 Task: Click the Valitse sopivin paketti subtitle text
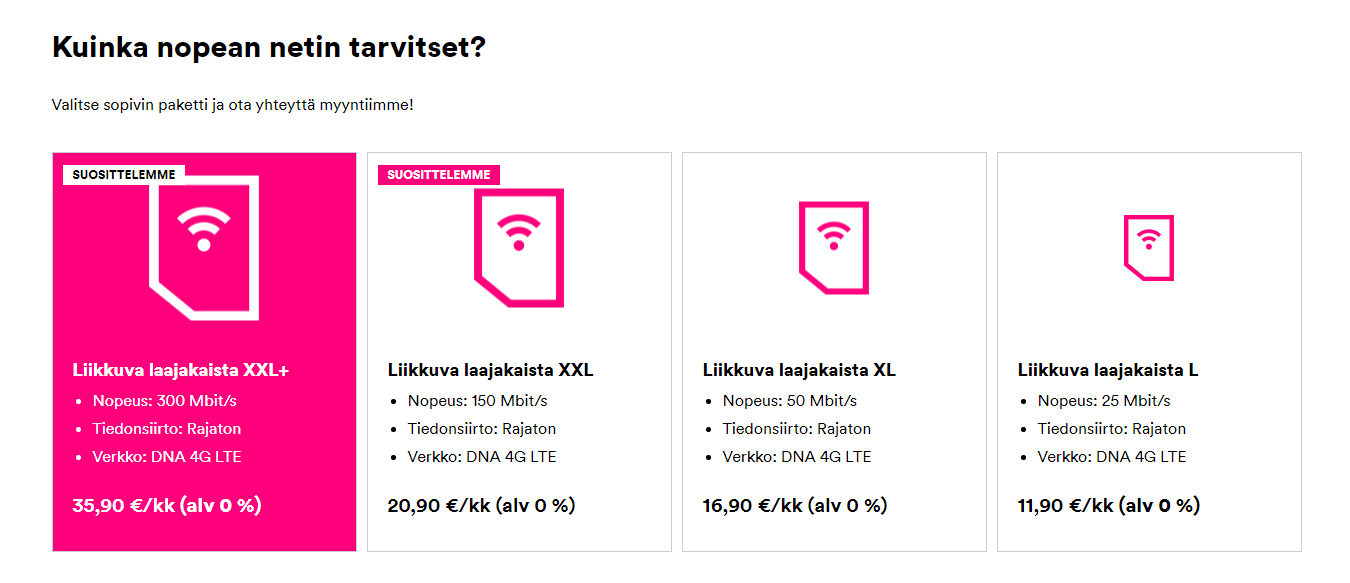(x=232, y=105)
